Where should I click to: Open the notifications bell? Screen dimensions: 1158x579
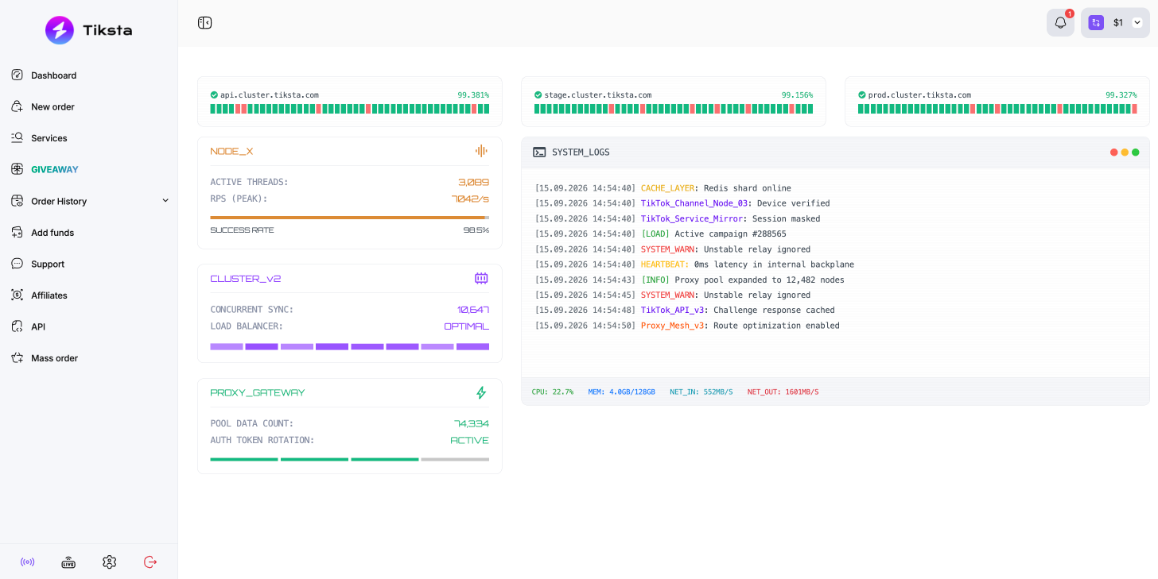pyautogui.click(x=1061, y=23)
